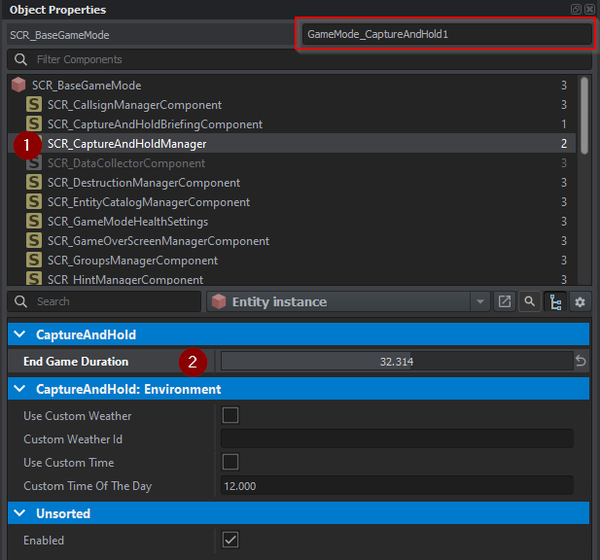
Task: Select SCR_CaptureAndHoldManager in component list
Action: click(x=127, y=144)
